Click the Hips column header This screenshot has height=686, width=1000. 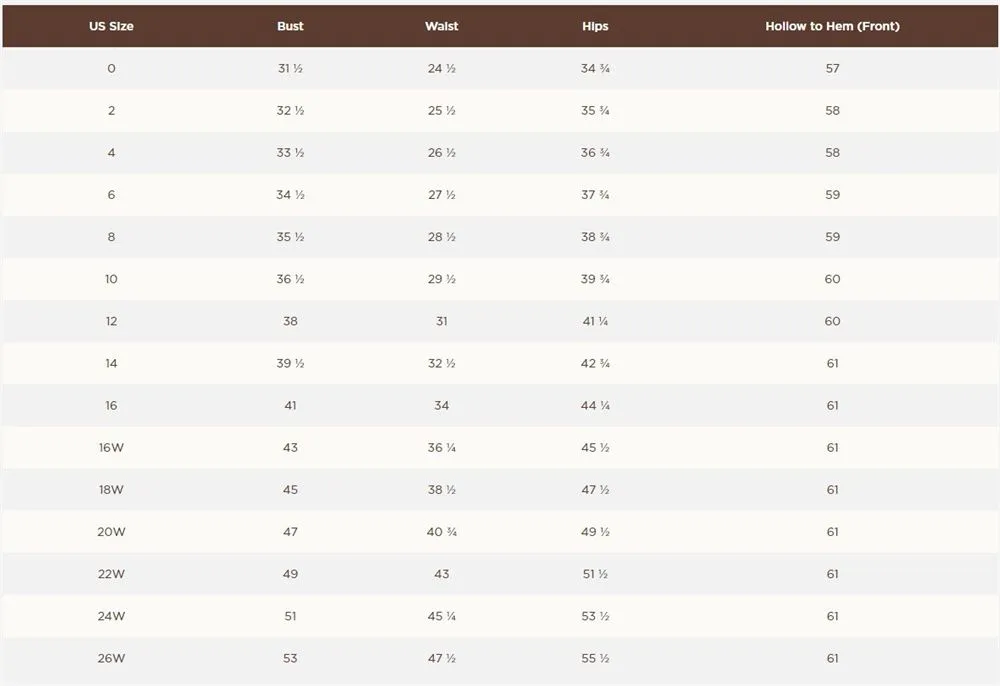click(x=595, y=26)
